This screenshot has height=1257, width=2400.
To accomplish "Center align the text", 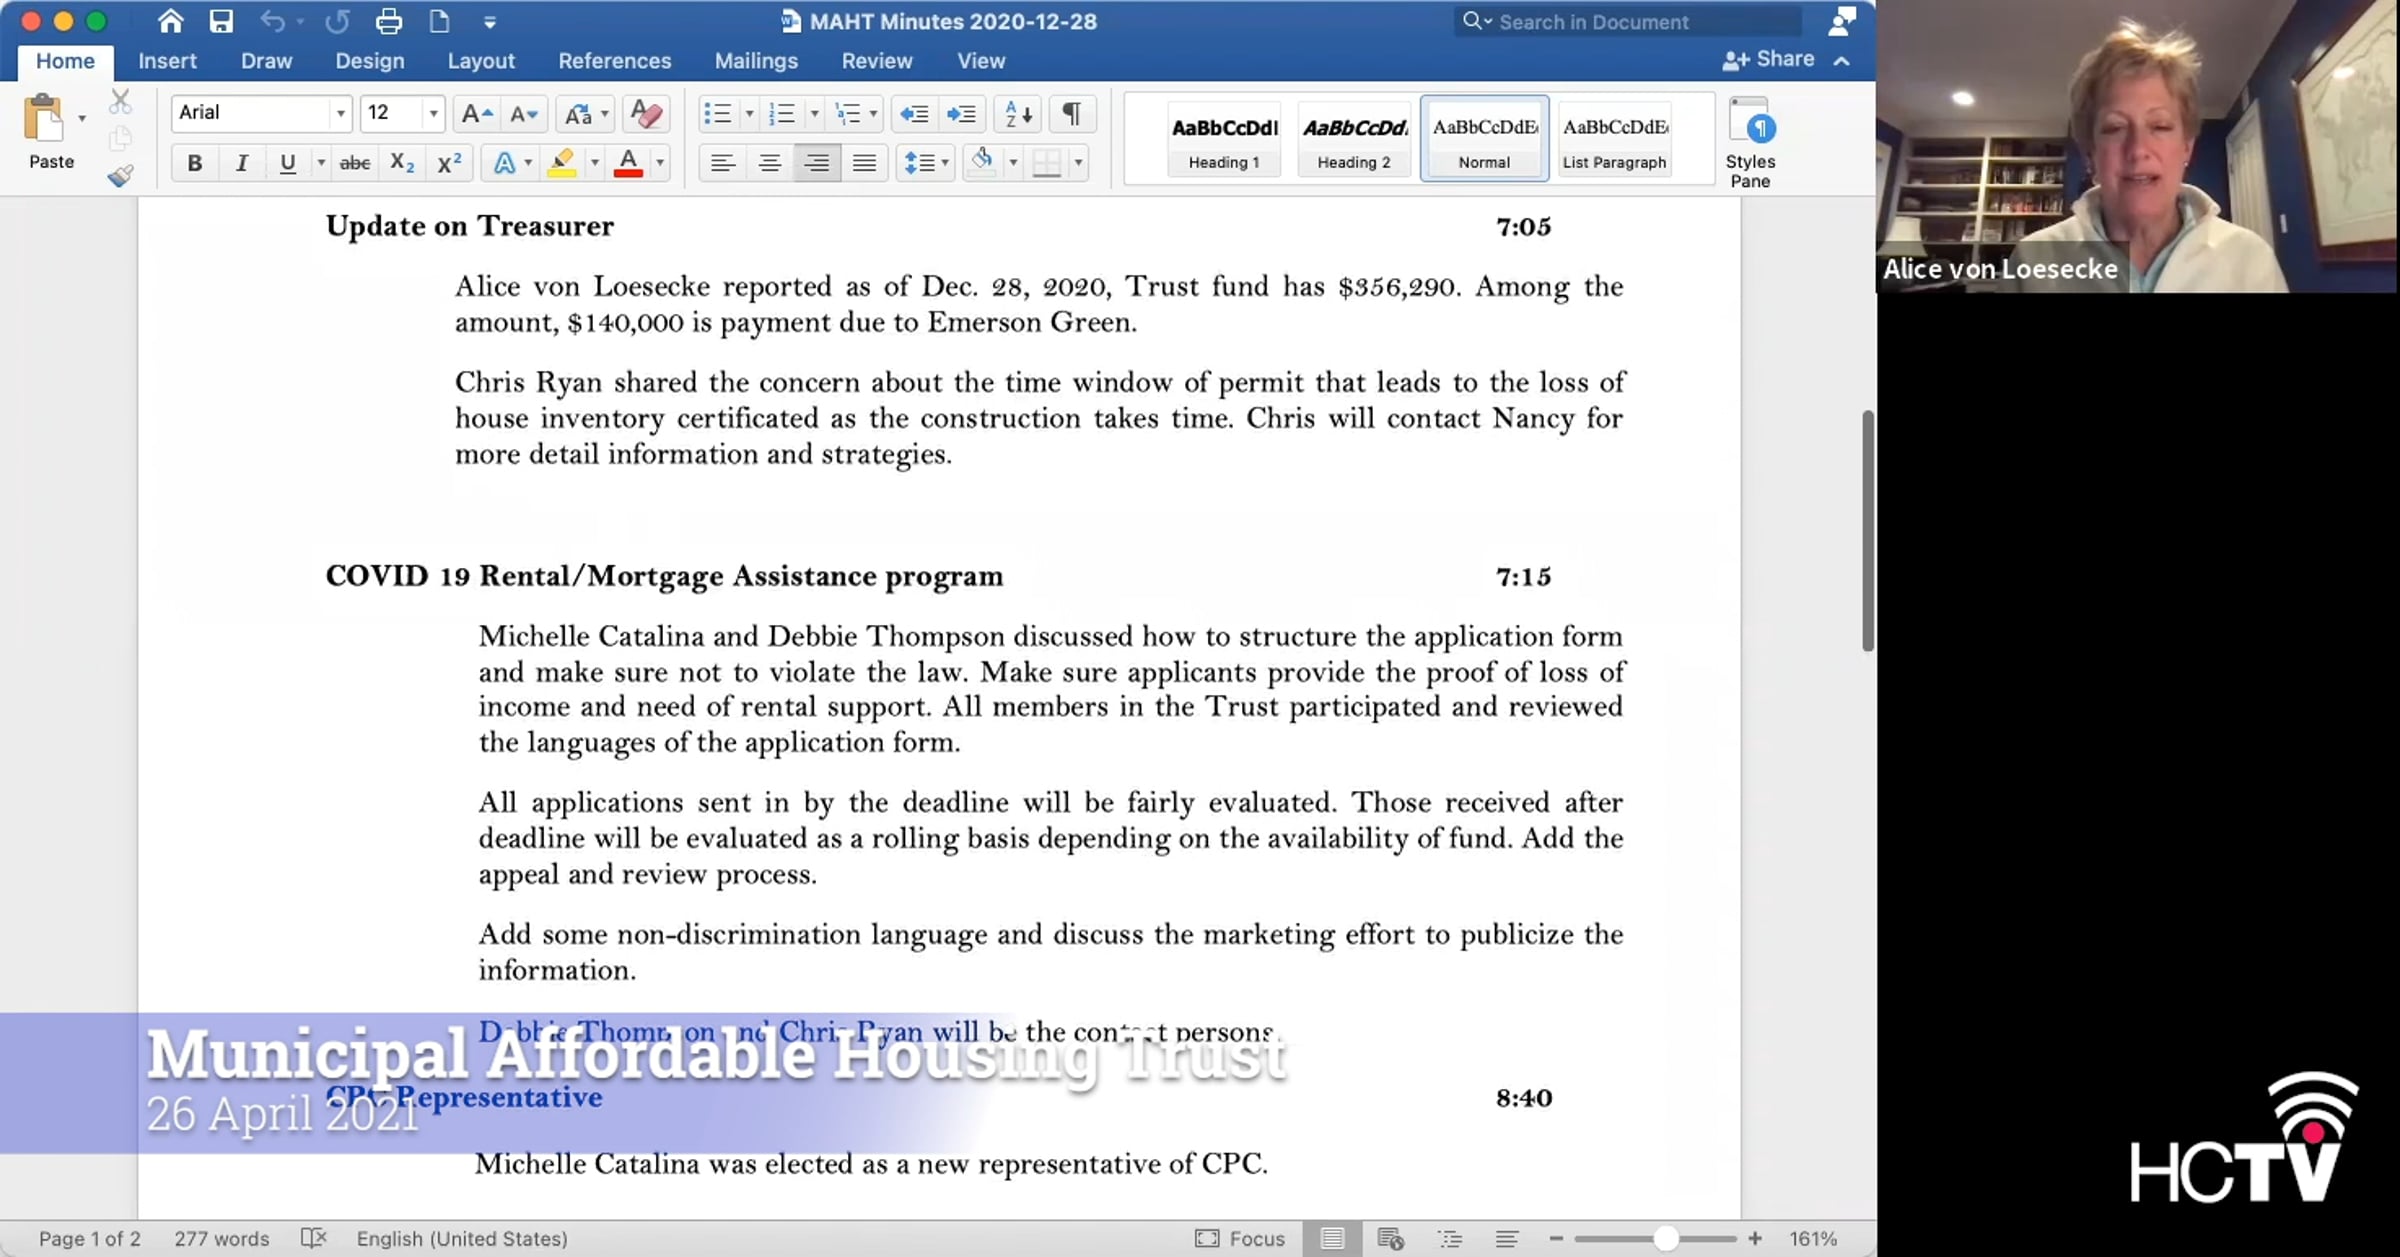I will 769,163.
